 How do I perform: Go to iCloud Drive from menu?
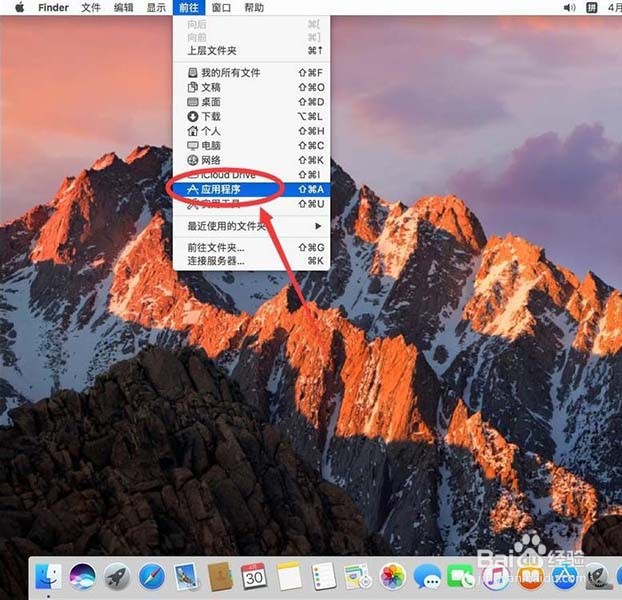pyautogui.click(x=251, y=174)
